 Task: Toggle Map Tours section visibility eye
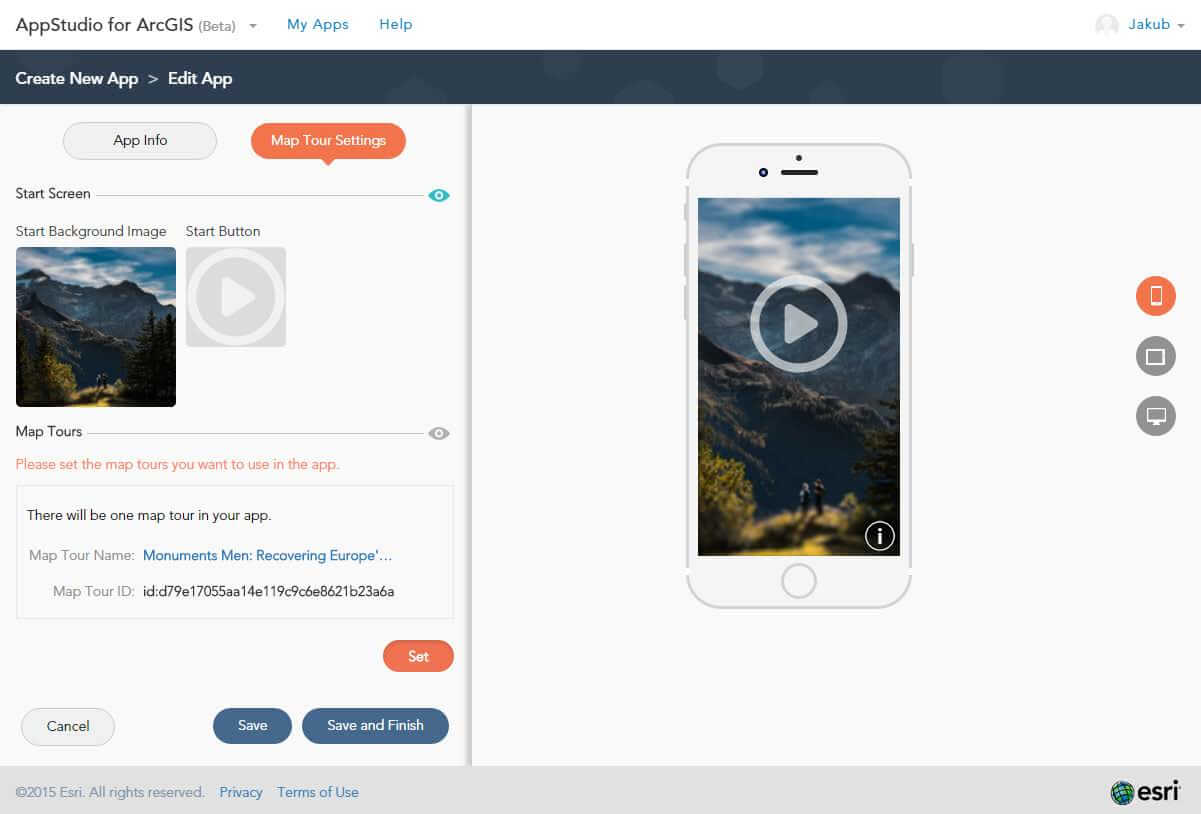(439, 433)
